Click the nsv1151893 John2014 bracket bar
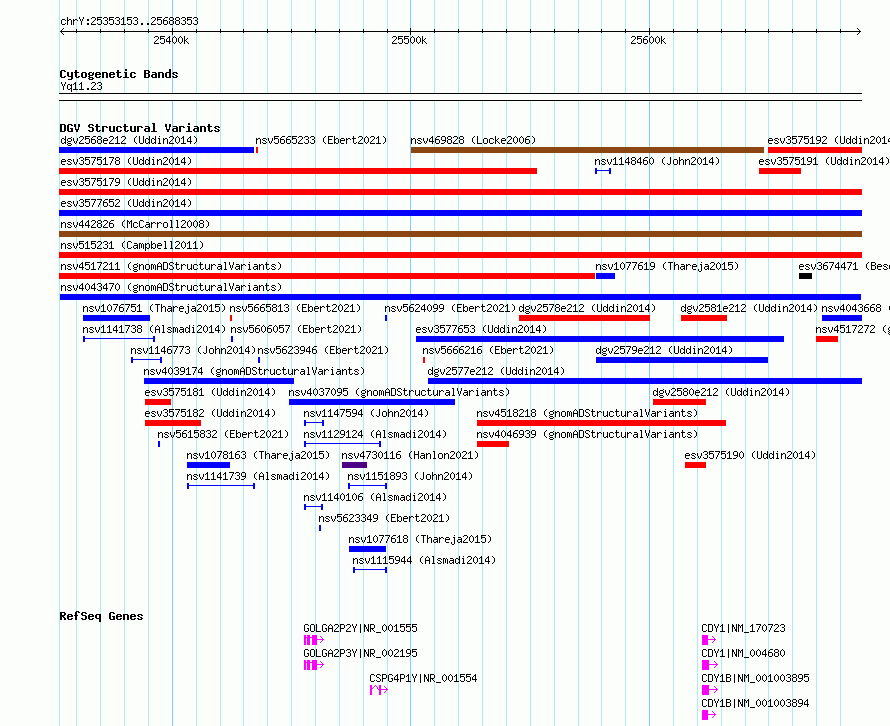The width and height of the screenshot is (890, 726). click(x=367, y=486)
